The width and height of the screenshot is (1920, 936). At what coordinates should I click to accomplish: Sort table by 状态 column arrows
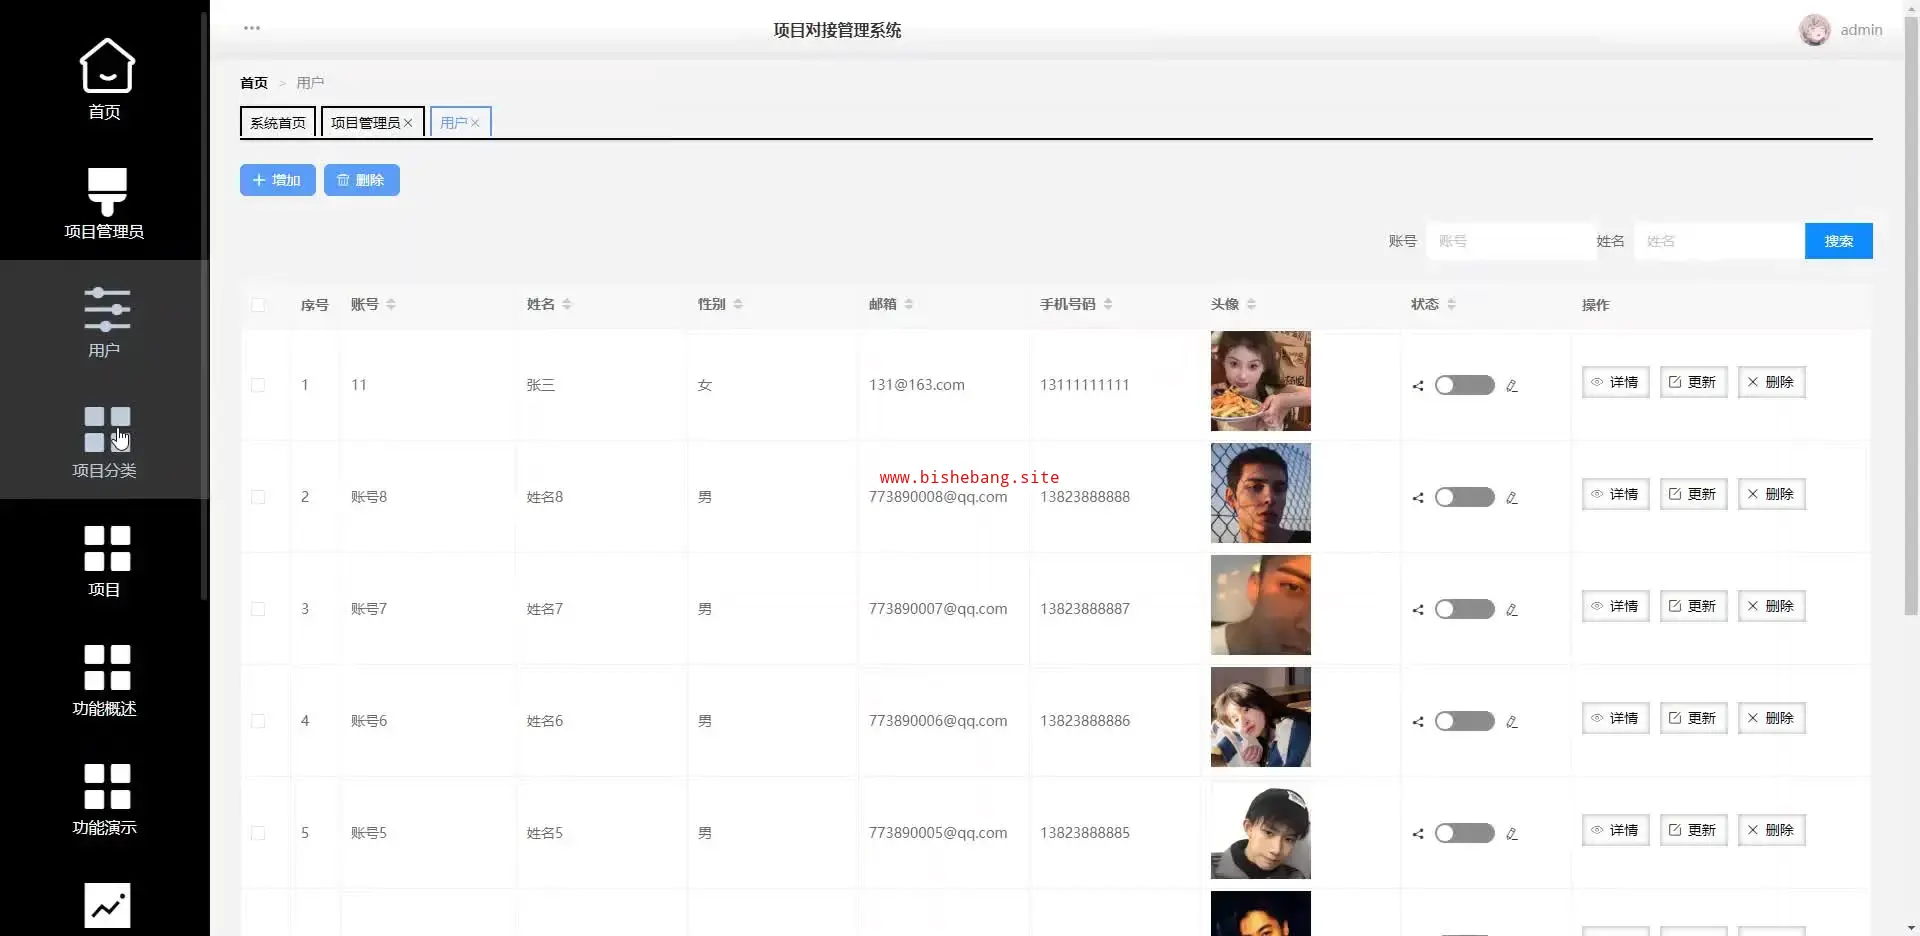pos(1451,305)
